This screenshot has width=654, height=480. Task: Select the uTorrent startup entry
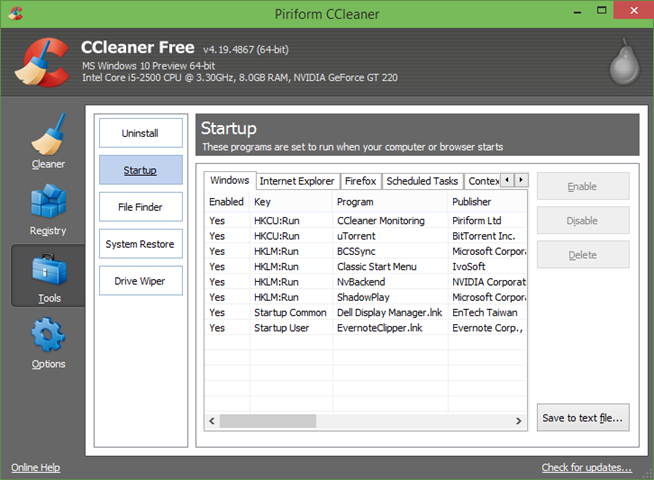(366, 236)
